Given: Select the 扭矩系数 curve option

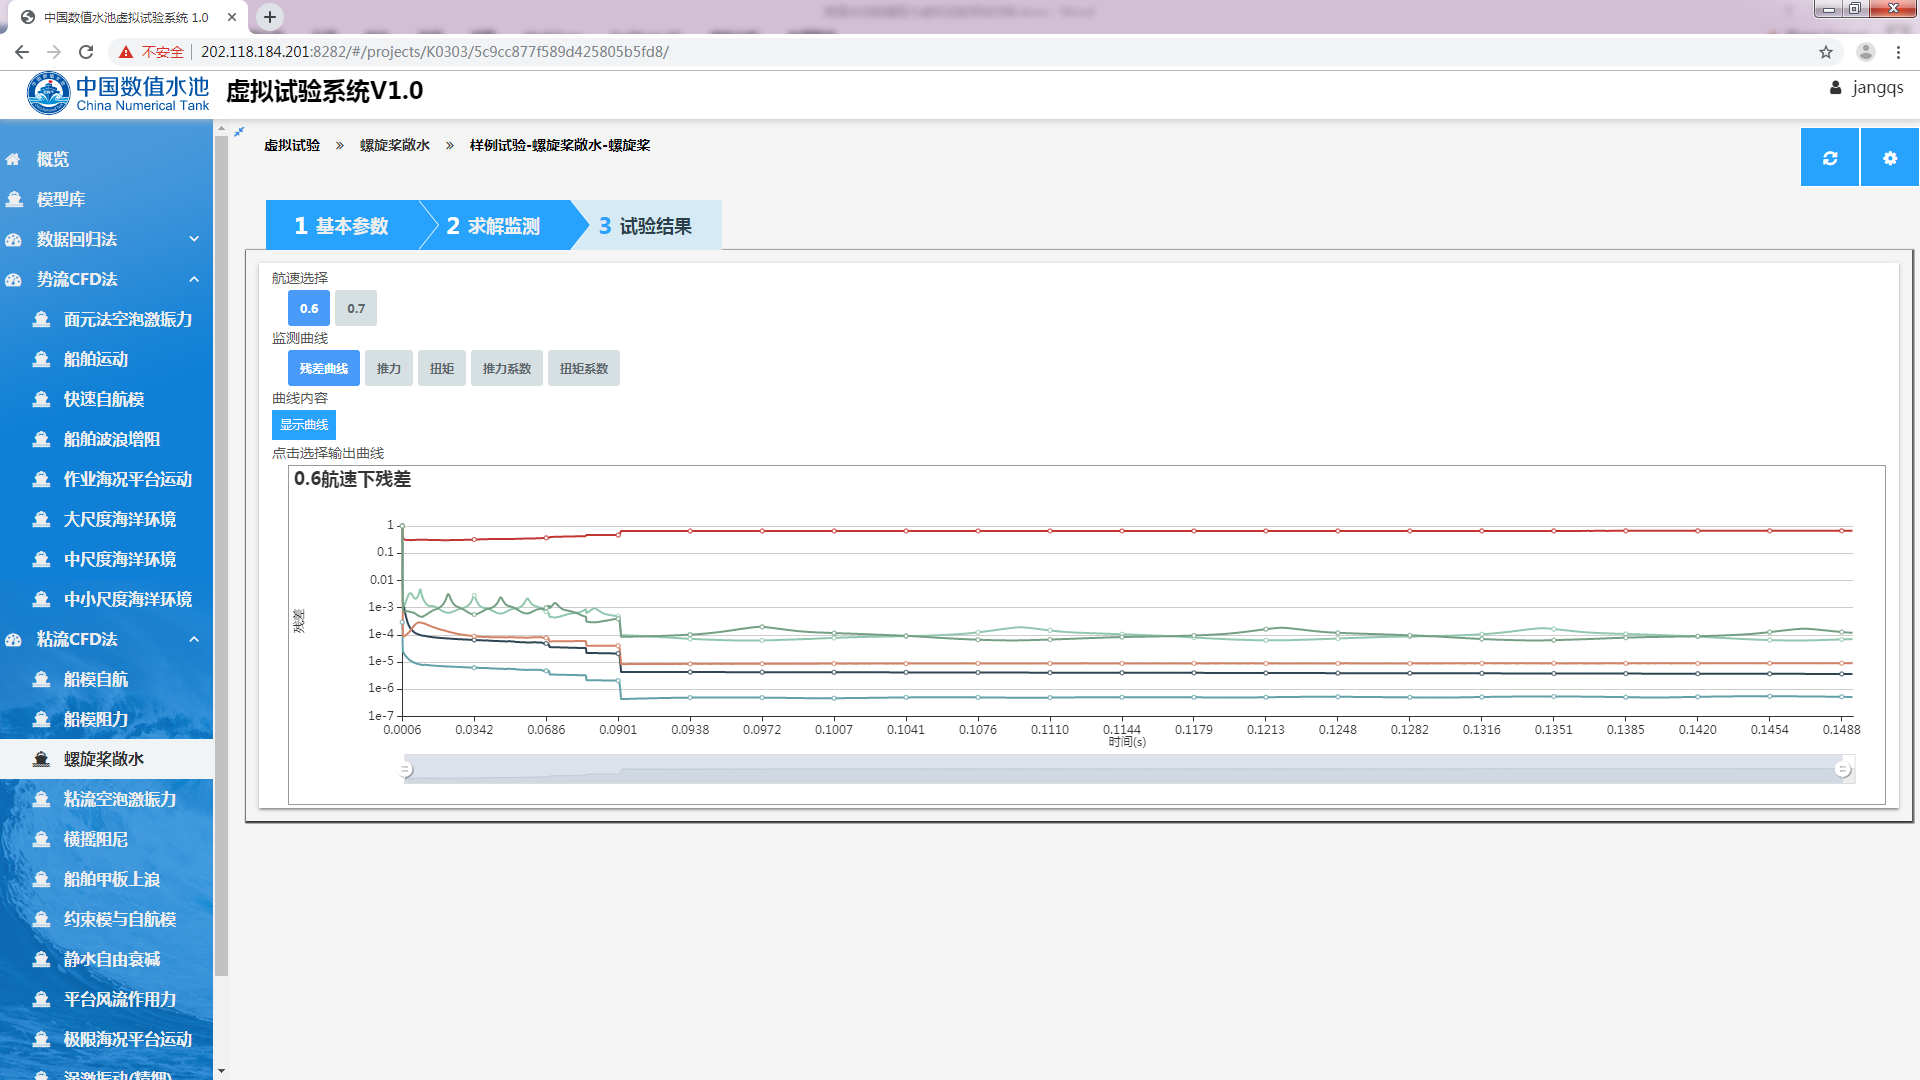Looking at the screenshot, I should pos(583,369).
